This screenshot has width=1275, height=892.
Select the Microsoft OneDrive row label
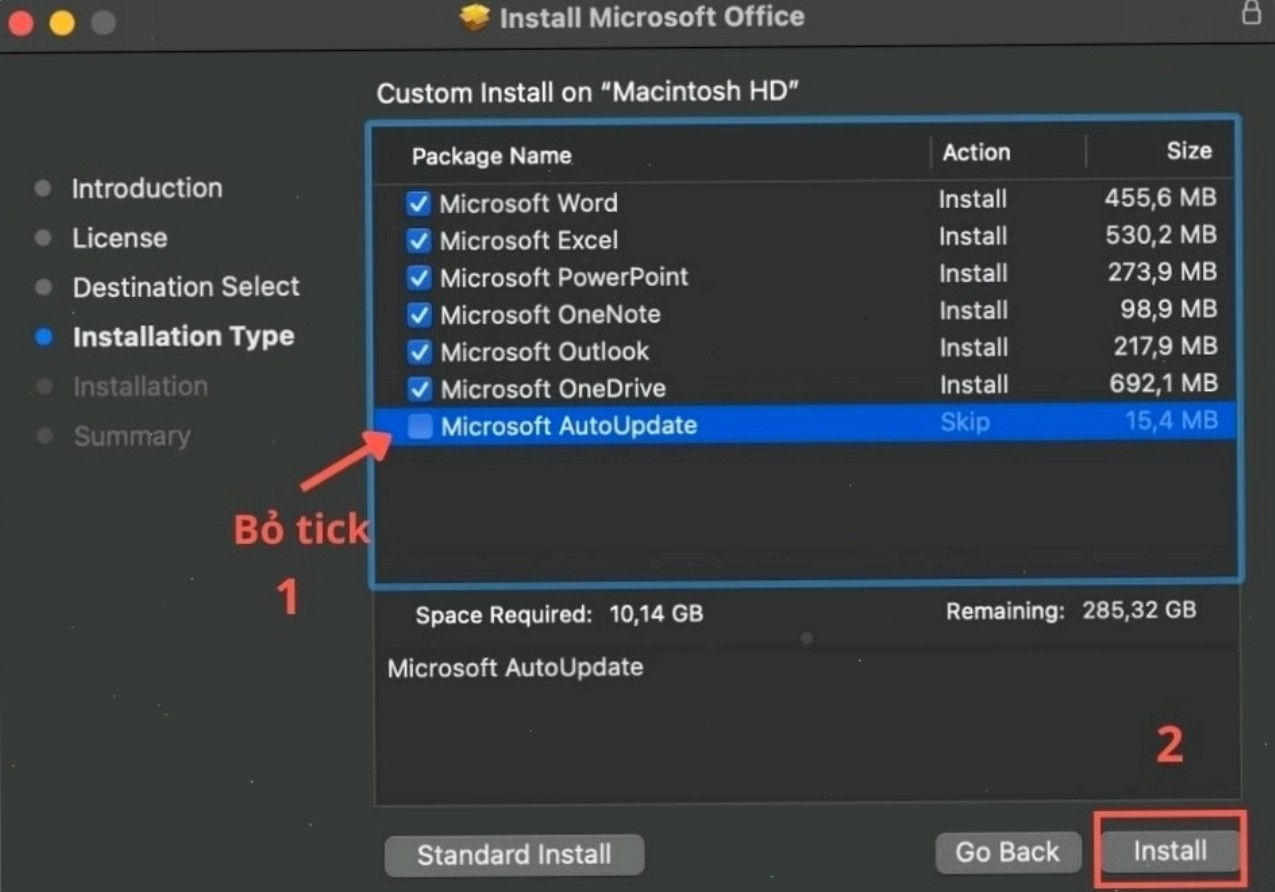[x=553, y=389]
